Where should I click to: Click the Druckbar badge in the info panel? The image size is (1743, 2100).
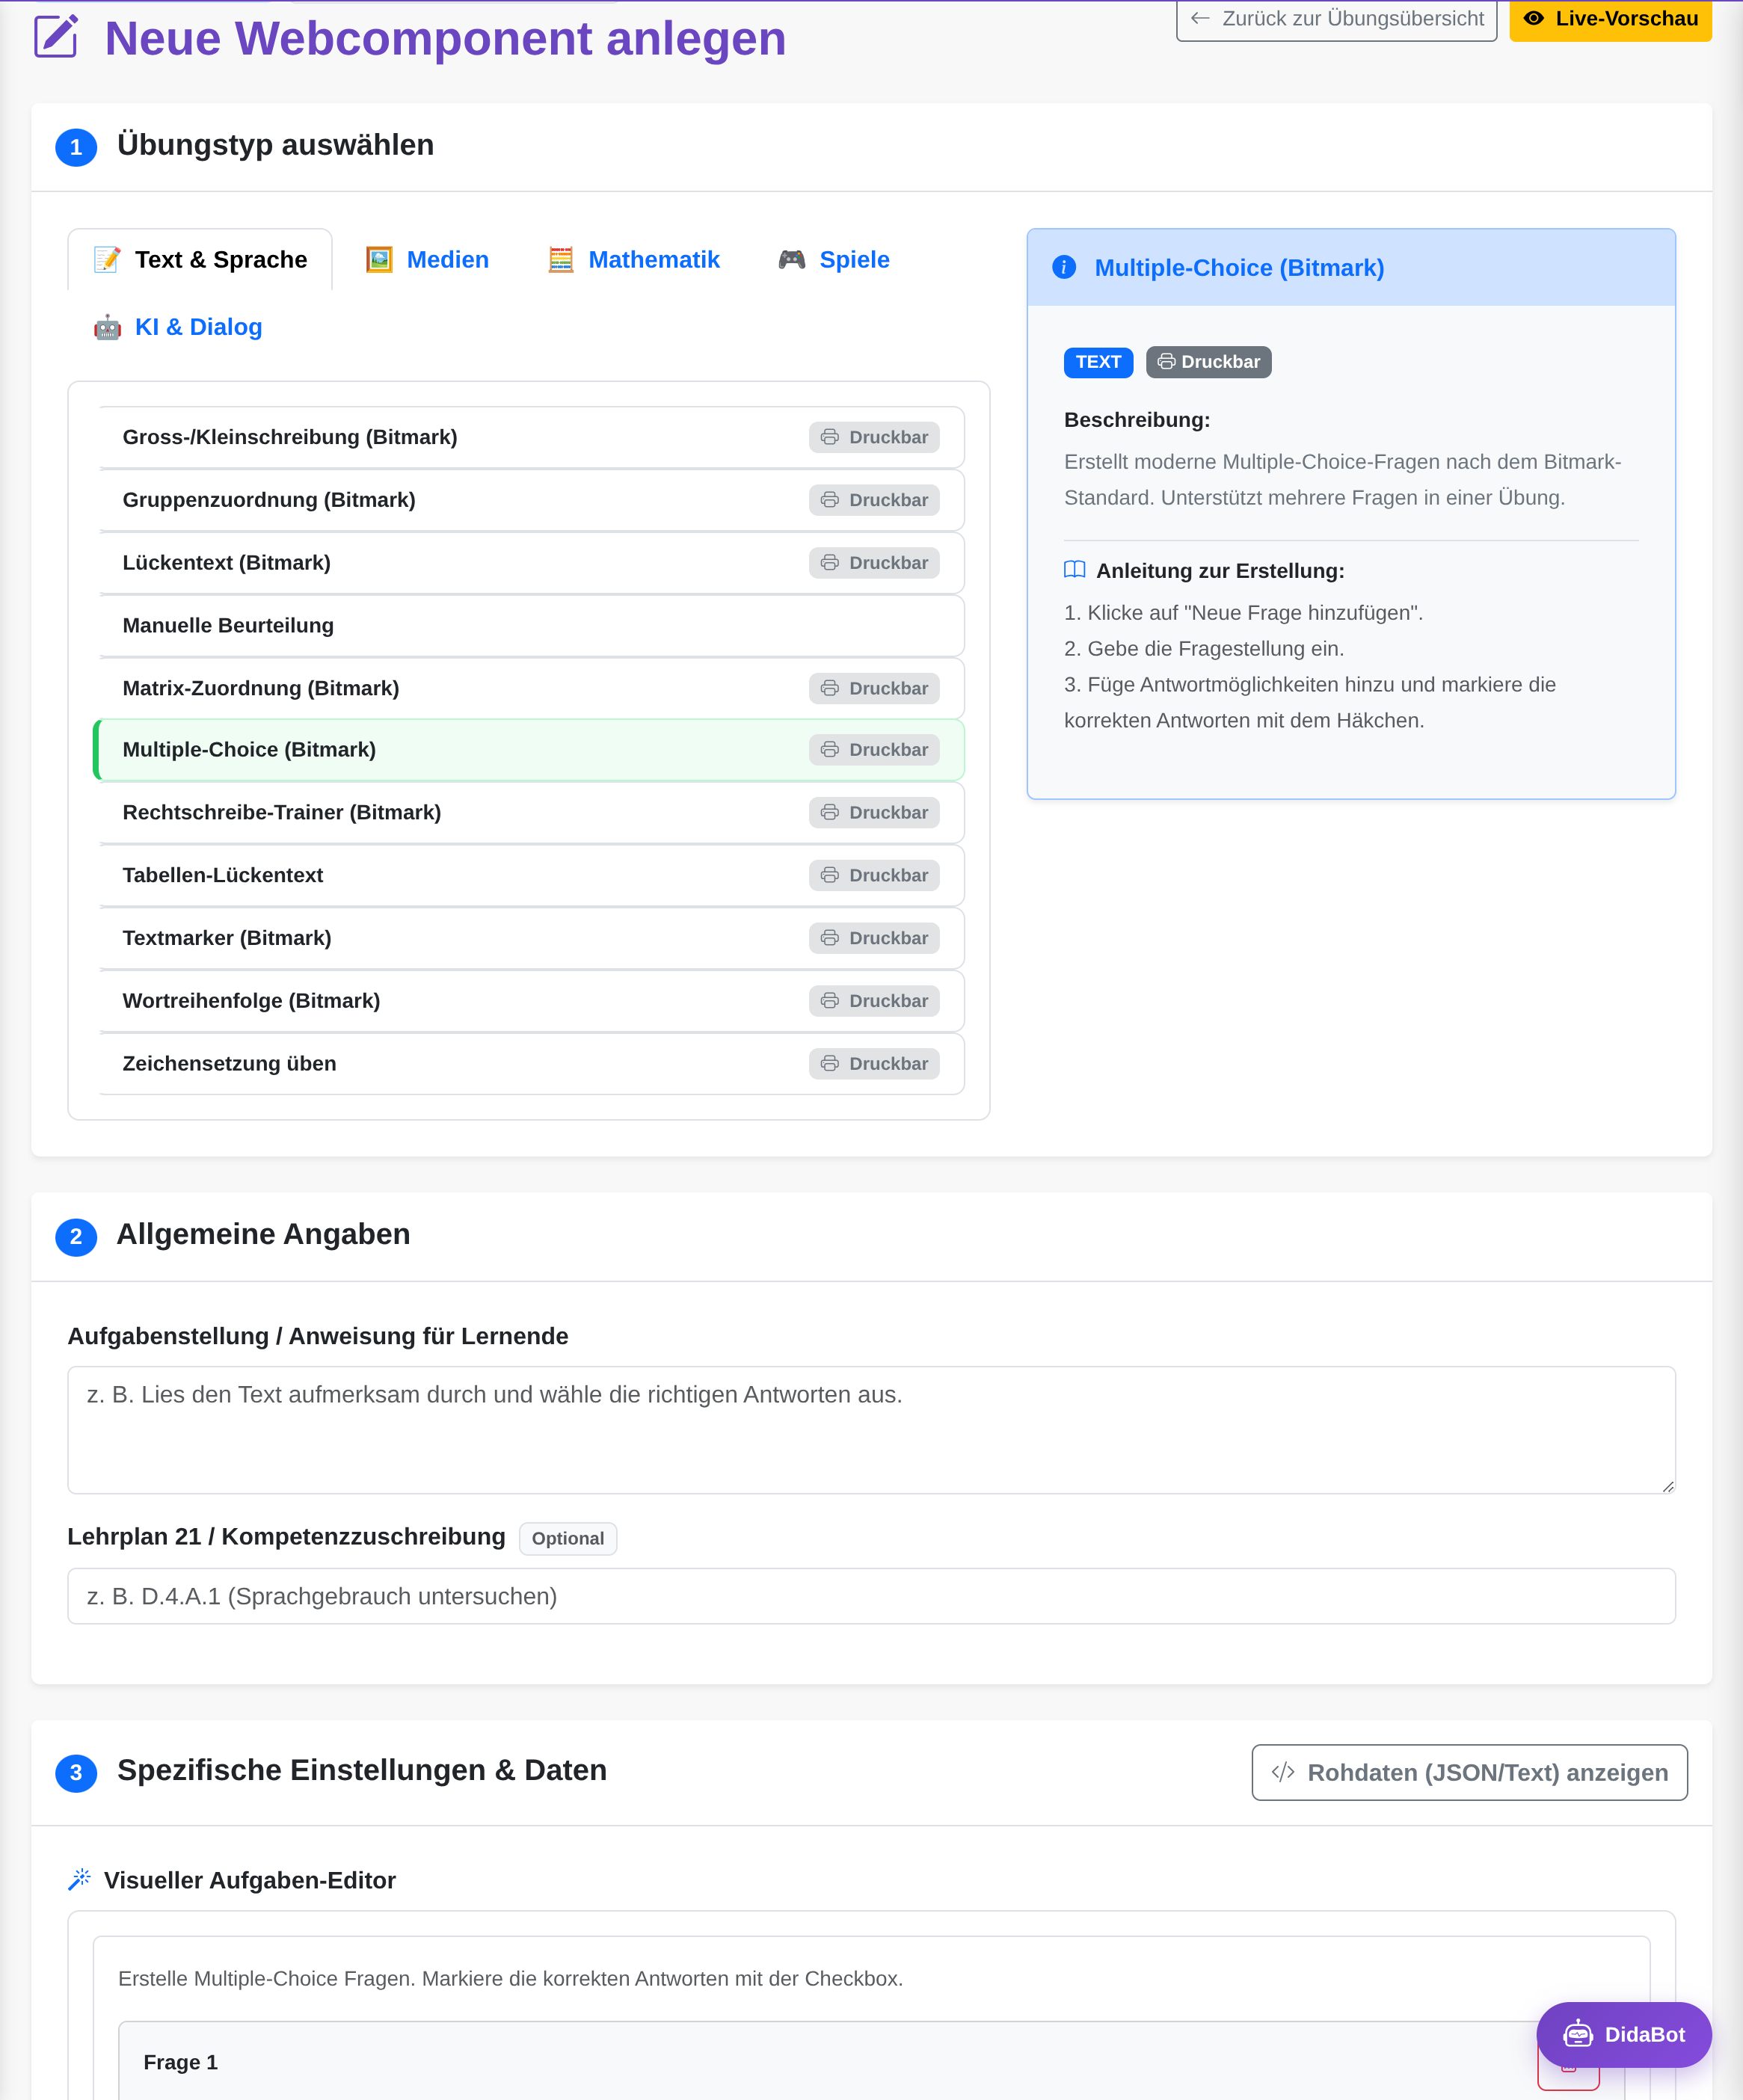(1208, 362)
